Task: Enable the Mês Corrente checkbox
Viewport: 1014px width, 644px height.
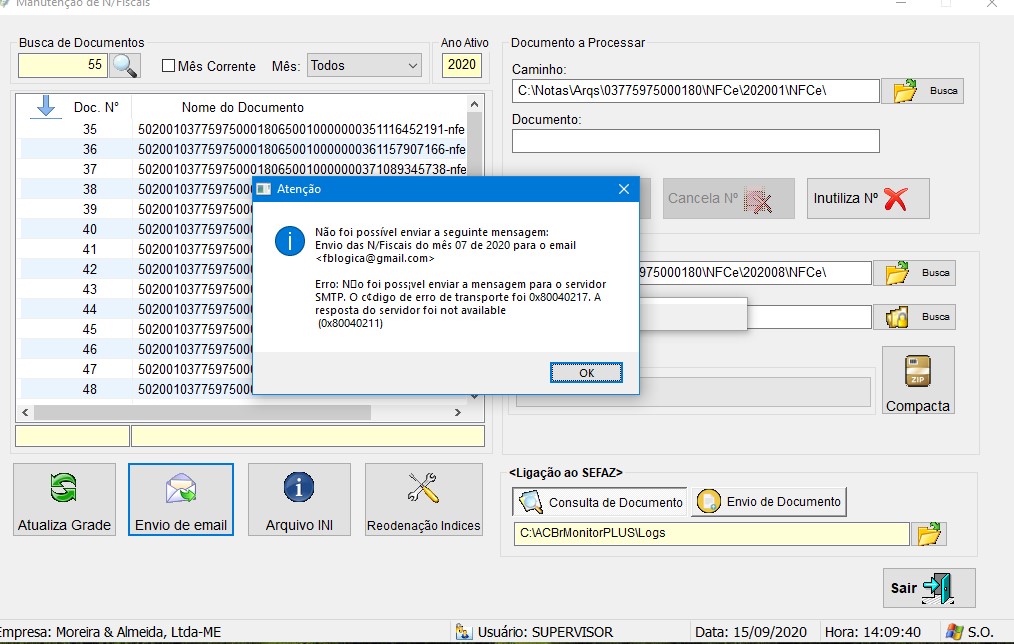Action: point(169,66)
